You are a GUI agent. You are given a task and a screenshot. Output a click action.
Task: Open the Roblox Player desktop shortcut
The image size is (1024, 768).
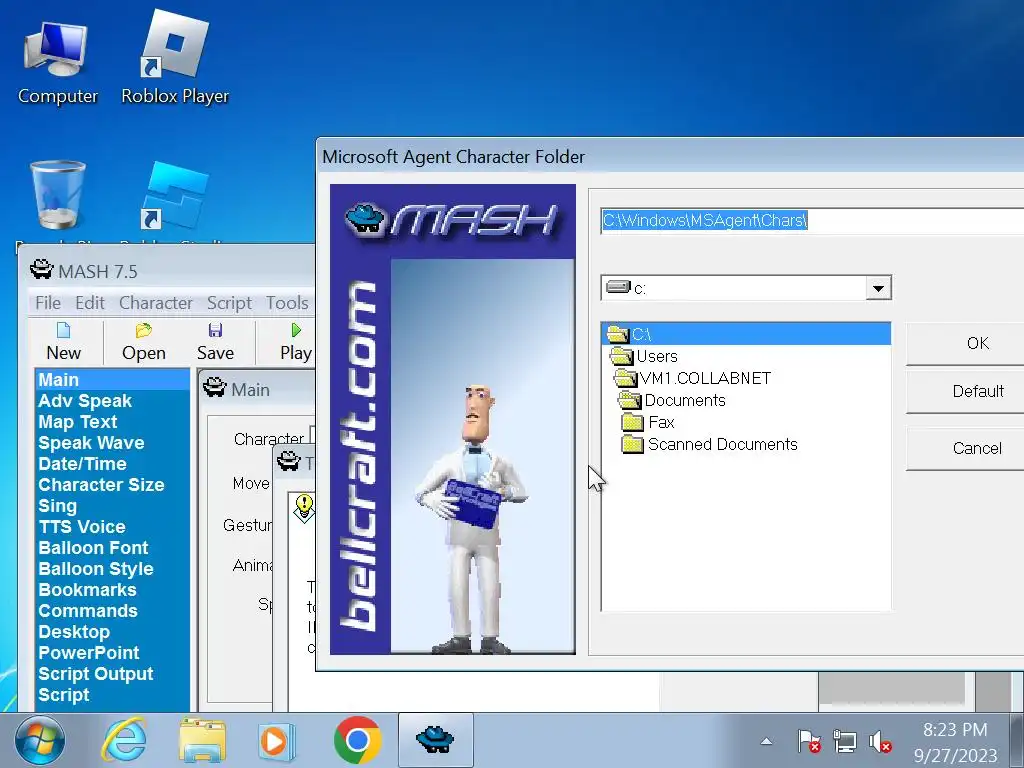(x=175, y=59)
